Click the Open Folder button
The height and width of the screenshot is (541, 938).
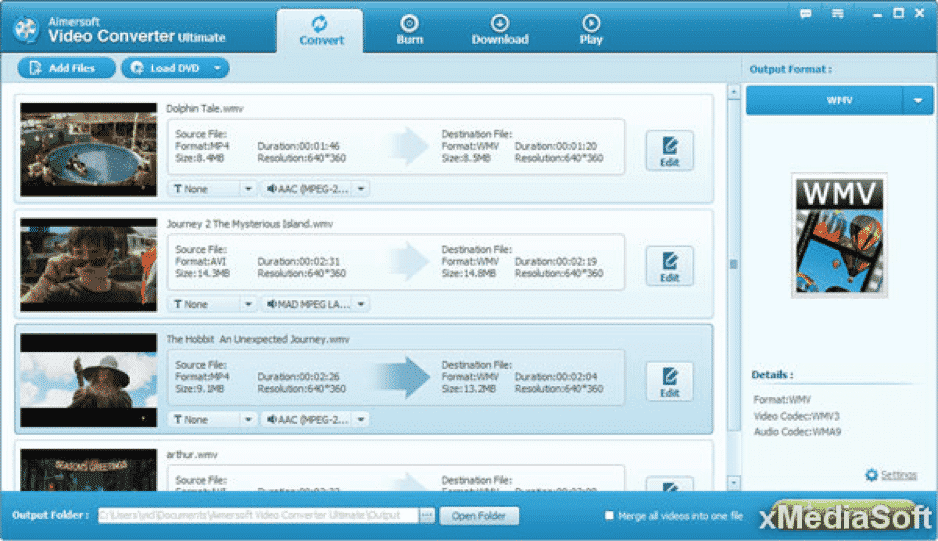[479, 516]
